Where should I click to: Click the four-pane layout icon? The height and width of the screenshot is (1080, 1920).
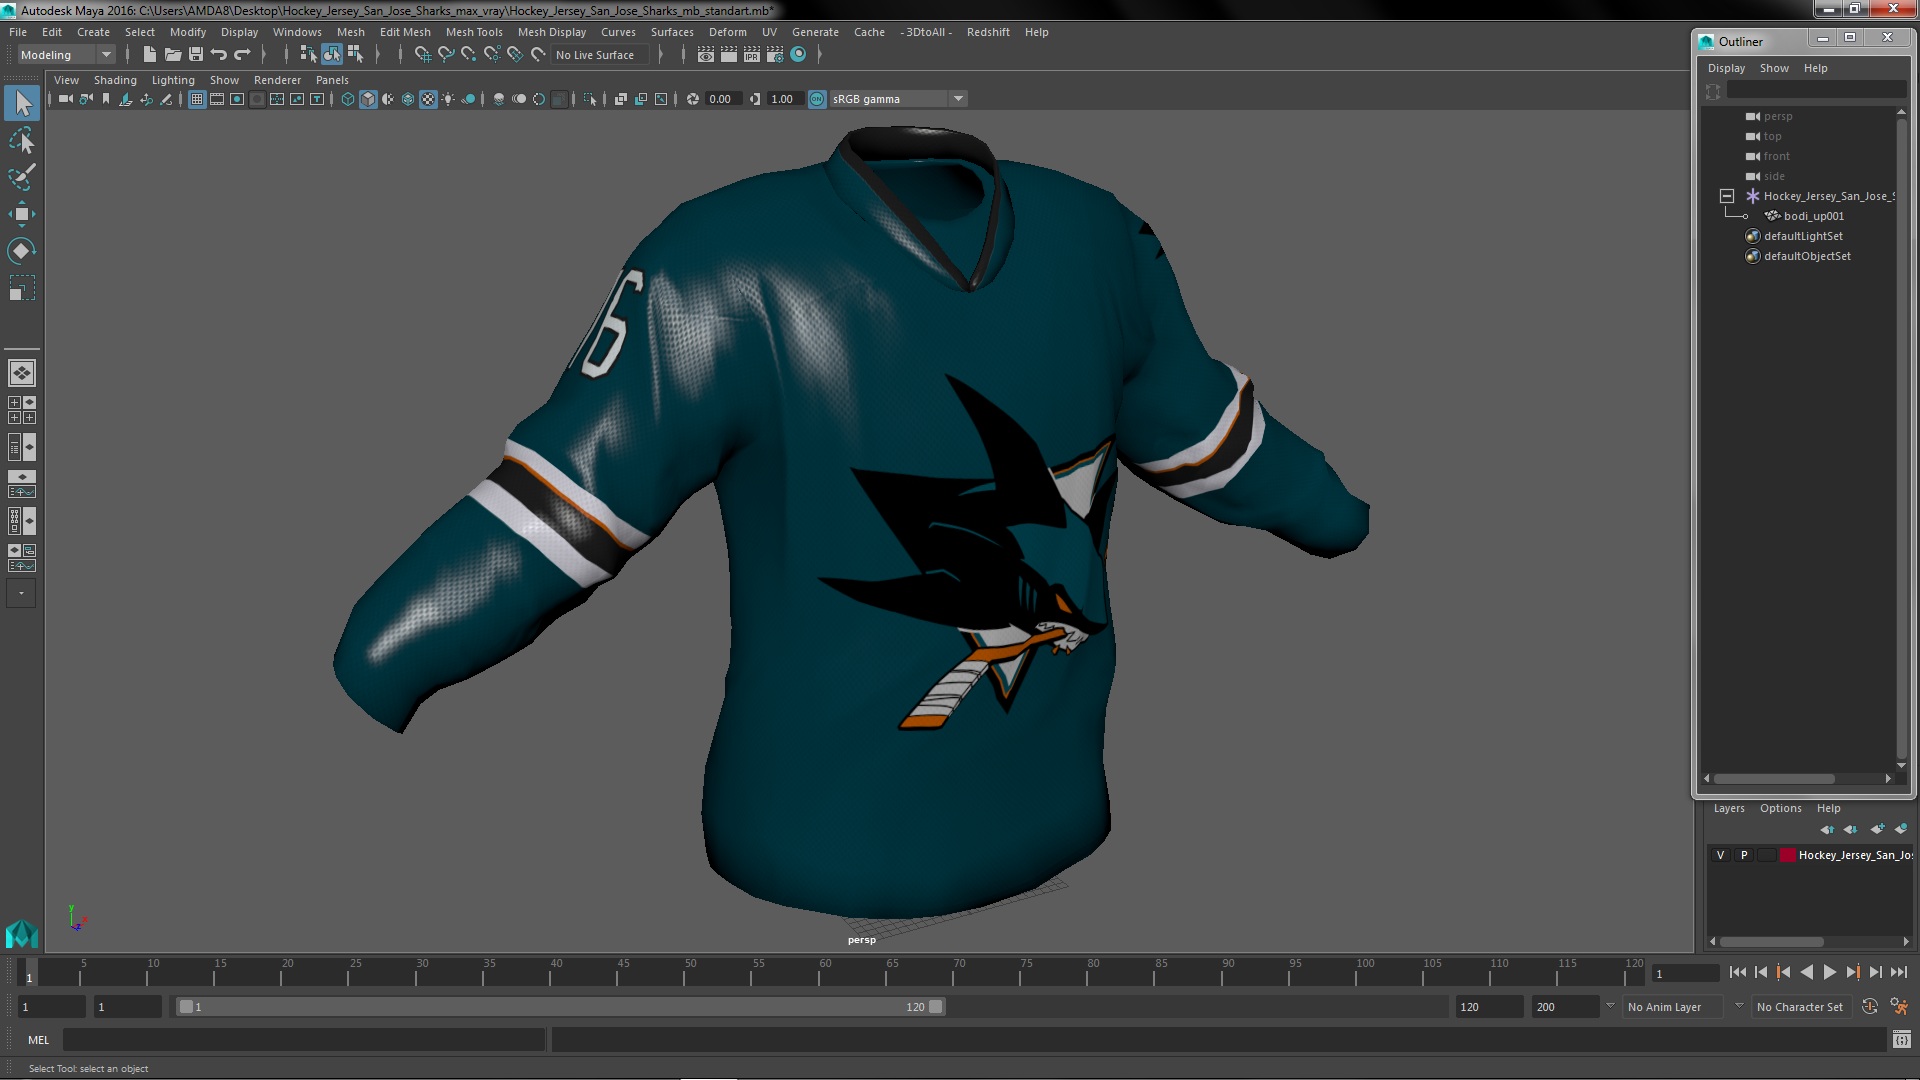point(22,410)
